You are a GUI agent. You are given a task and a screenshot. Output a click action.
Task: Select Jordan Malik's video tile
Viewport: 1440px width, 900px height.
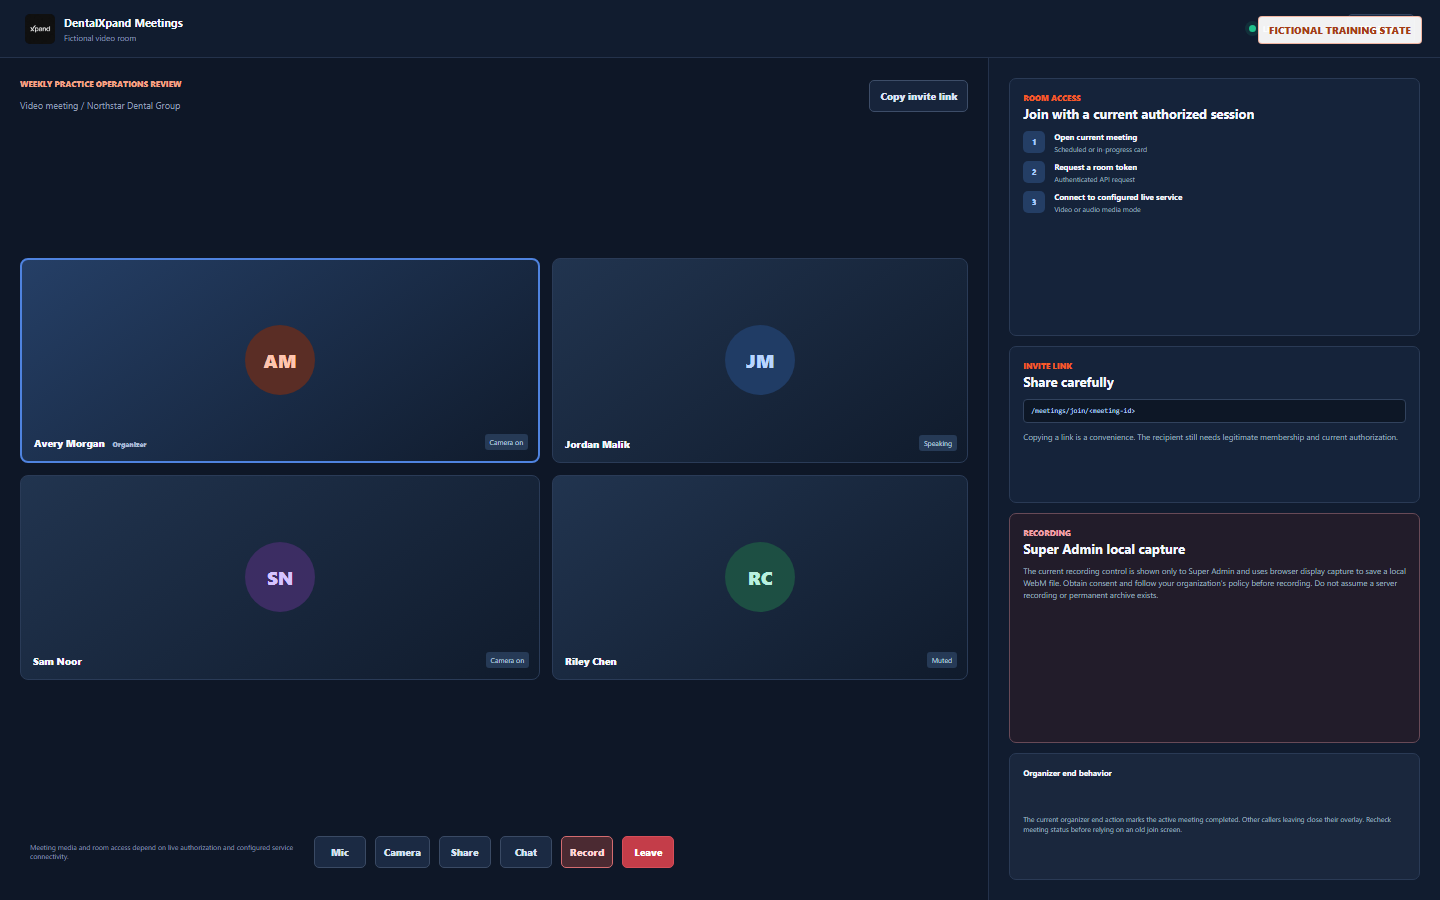click(760, 360)
